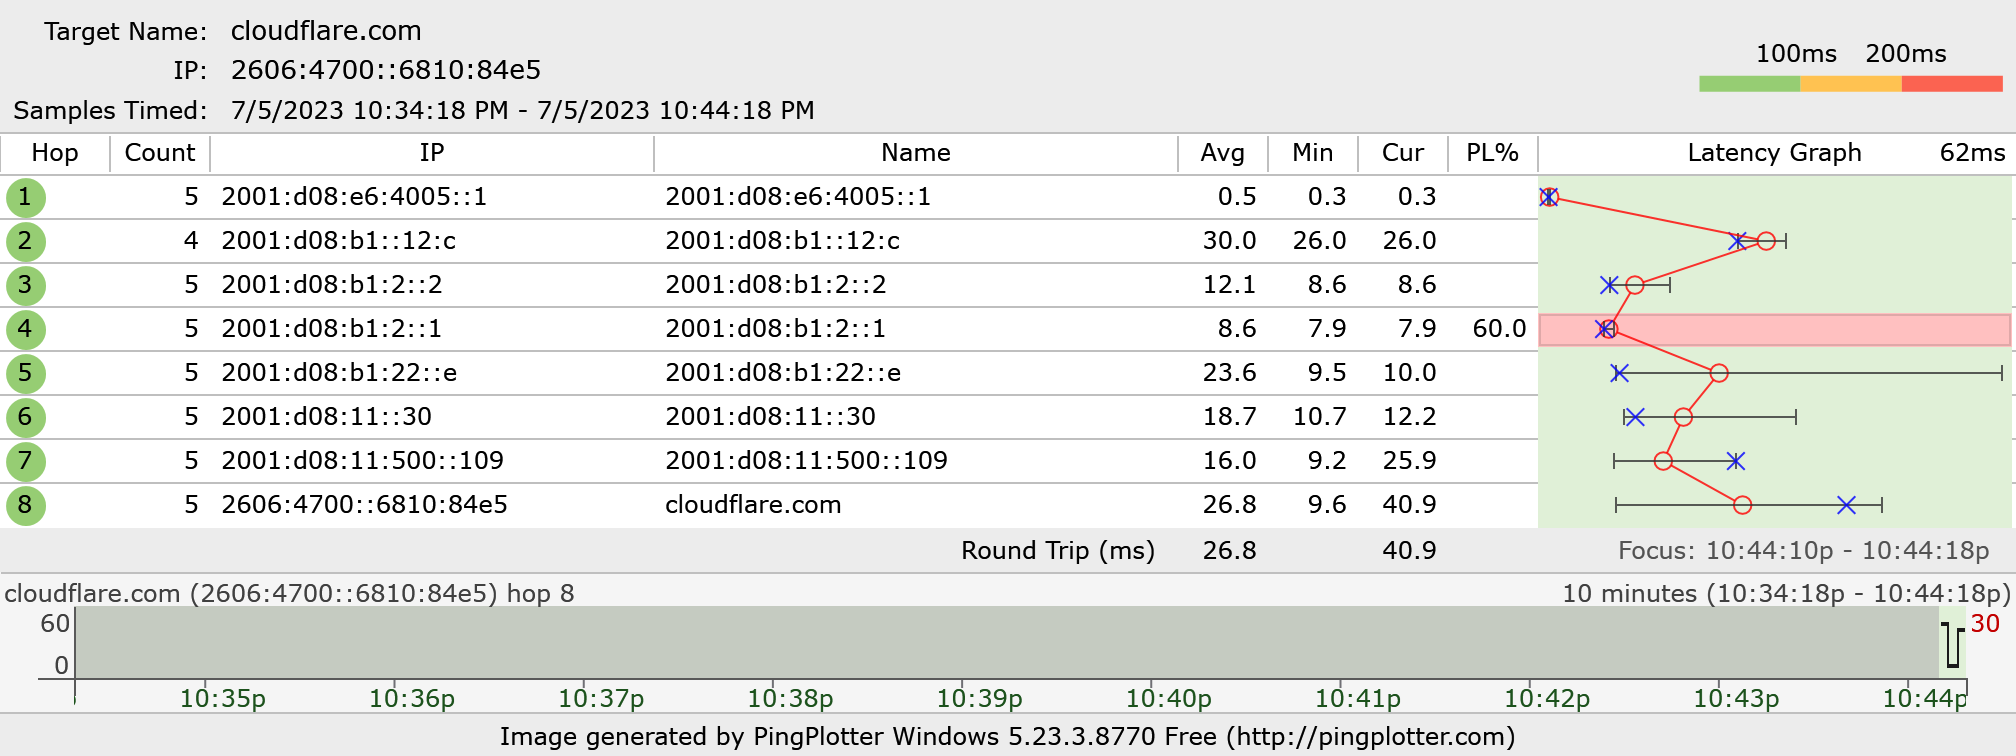The width and height of the screenshot is (2016, 756).
Task: Click the hop 7 green circle icon
Action: point(25,461)
